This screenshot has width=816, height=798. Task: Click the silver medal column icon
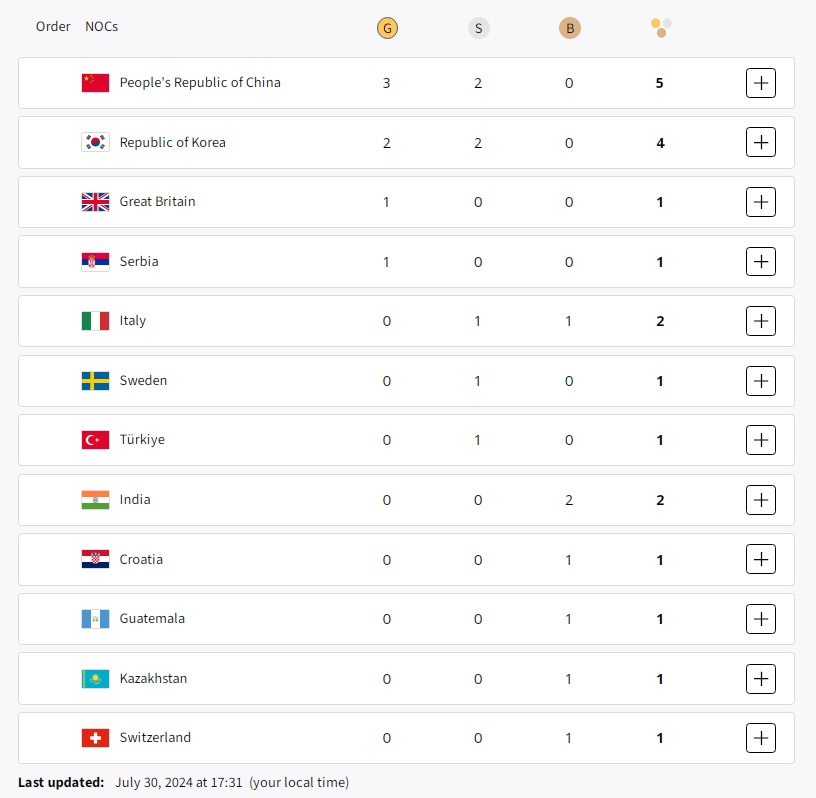coord(478,28)
